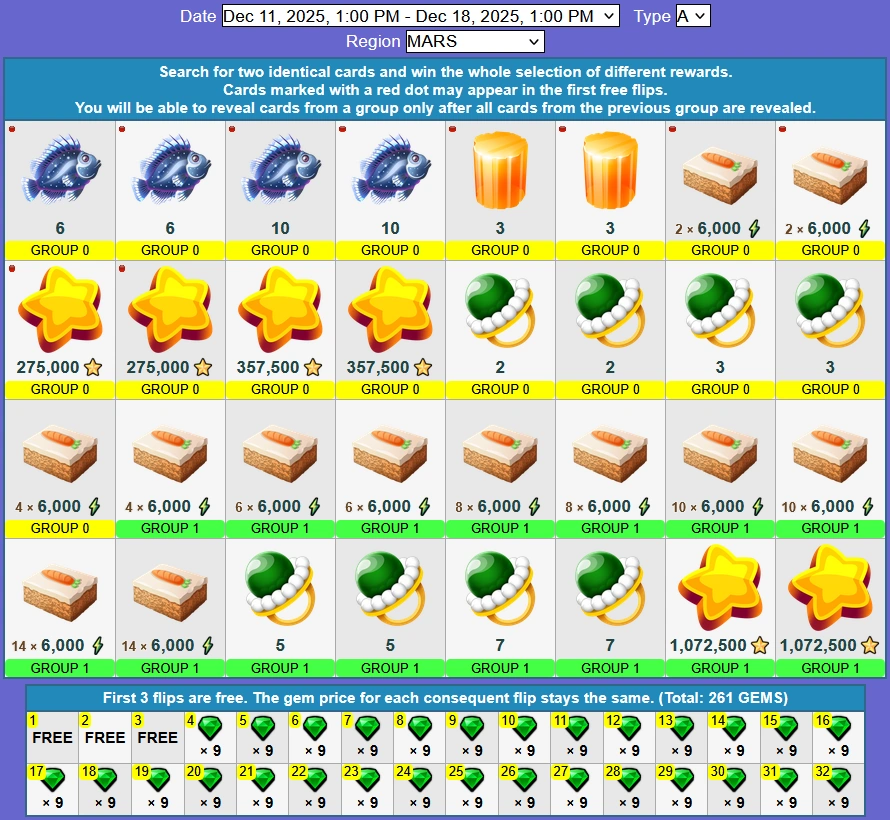Click the green gem for flip 31
The image size is (890, 820).
[787, 780]
